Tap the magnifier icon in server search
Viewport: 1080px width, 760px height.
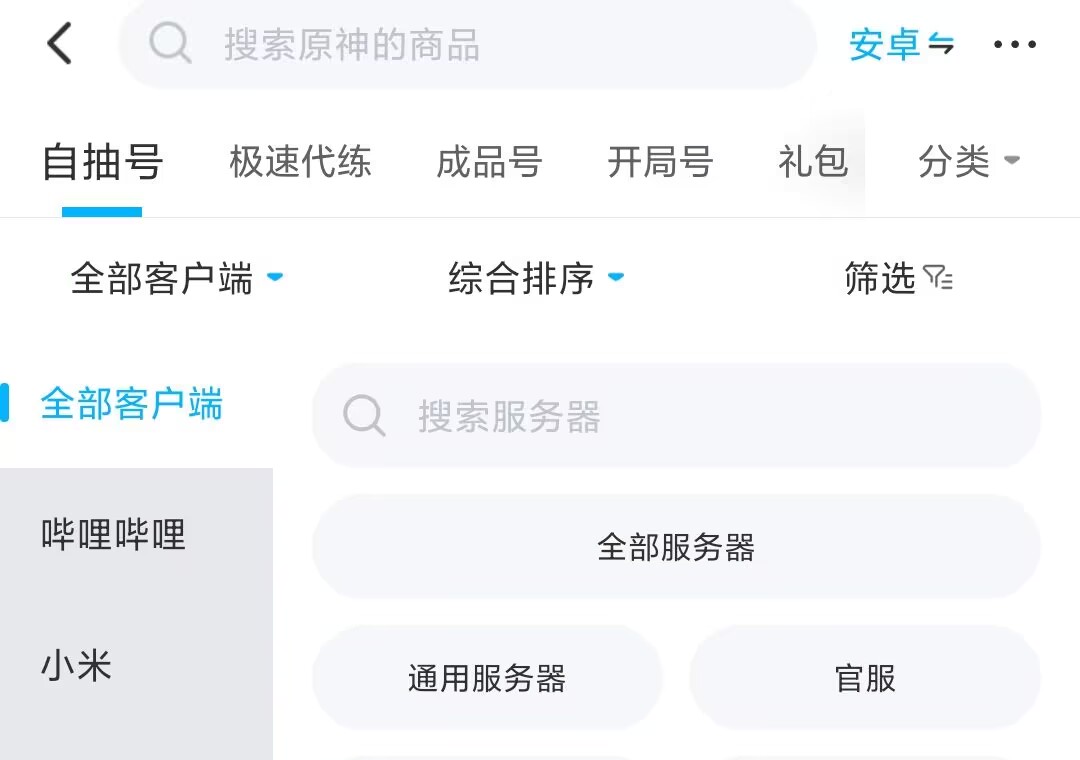364,416
